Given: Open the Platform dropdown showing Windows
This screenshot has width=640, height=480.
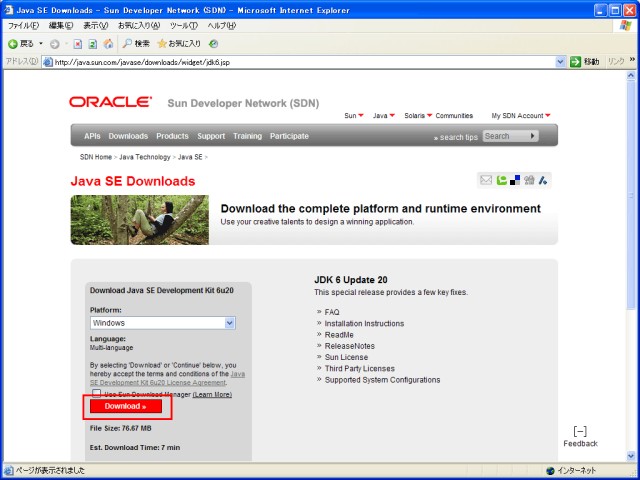Looking at the screenshot, I should click(162, 323).
